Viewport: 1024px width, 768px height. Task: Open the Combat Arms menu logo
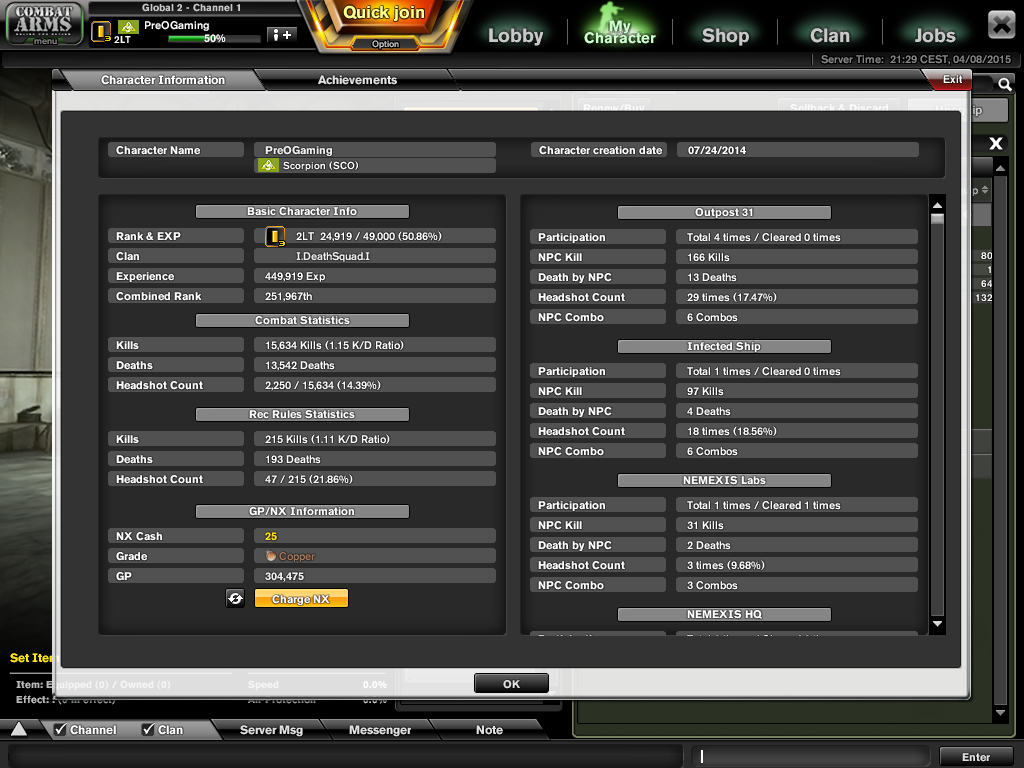pyautogui.click(x=44, y=24)
